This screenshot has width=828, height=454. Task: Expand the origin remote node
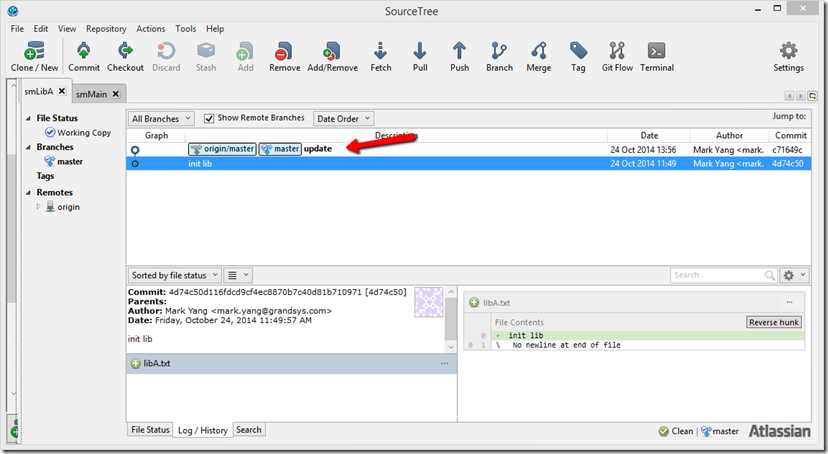pyautogui.click(x=38, y=207)
